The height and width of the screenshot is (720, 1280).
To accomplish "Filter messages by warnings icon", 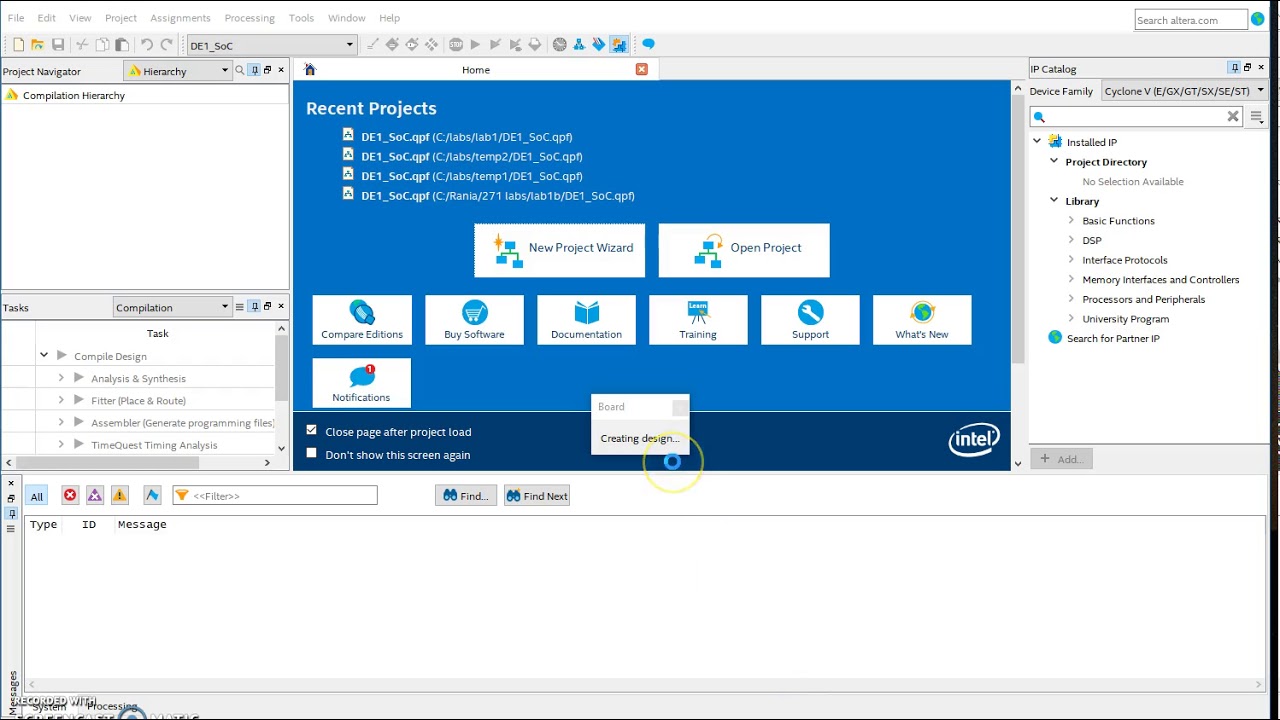I will click(119, 495).
